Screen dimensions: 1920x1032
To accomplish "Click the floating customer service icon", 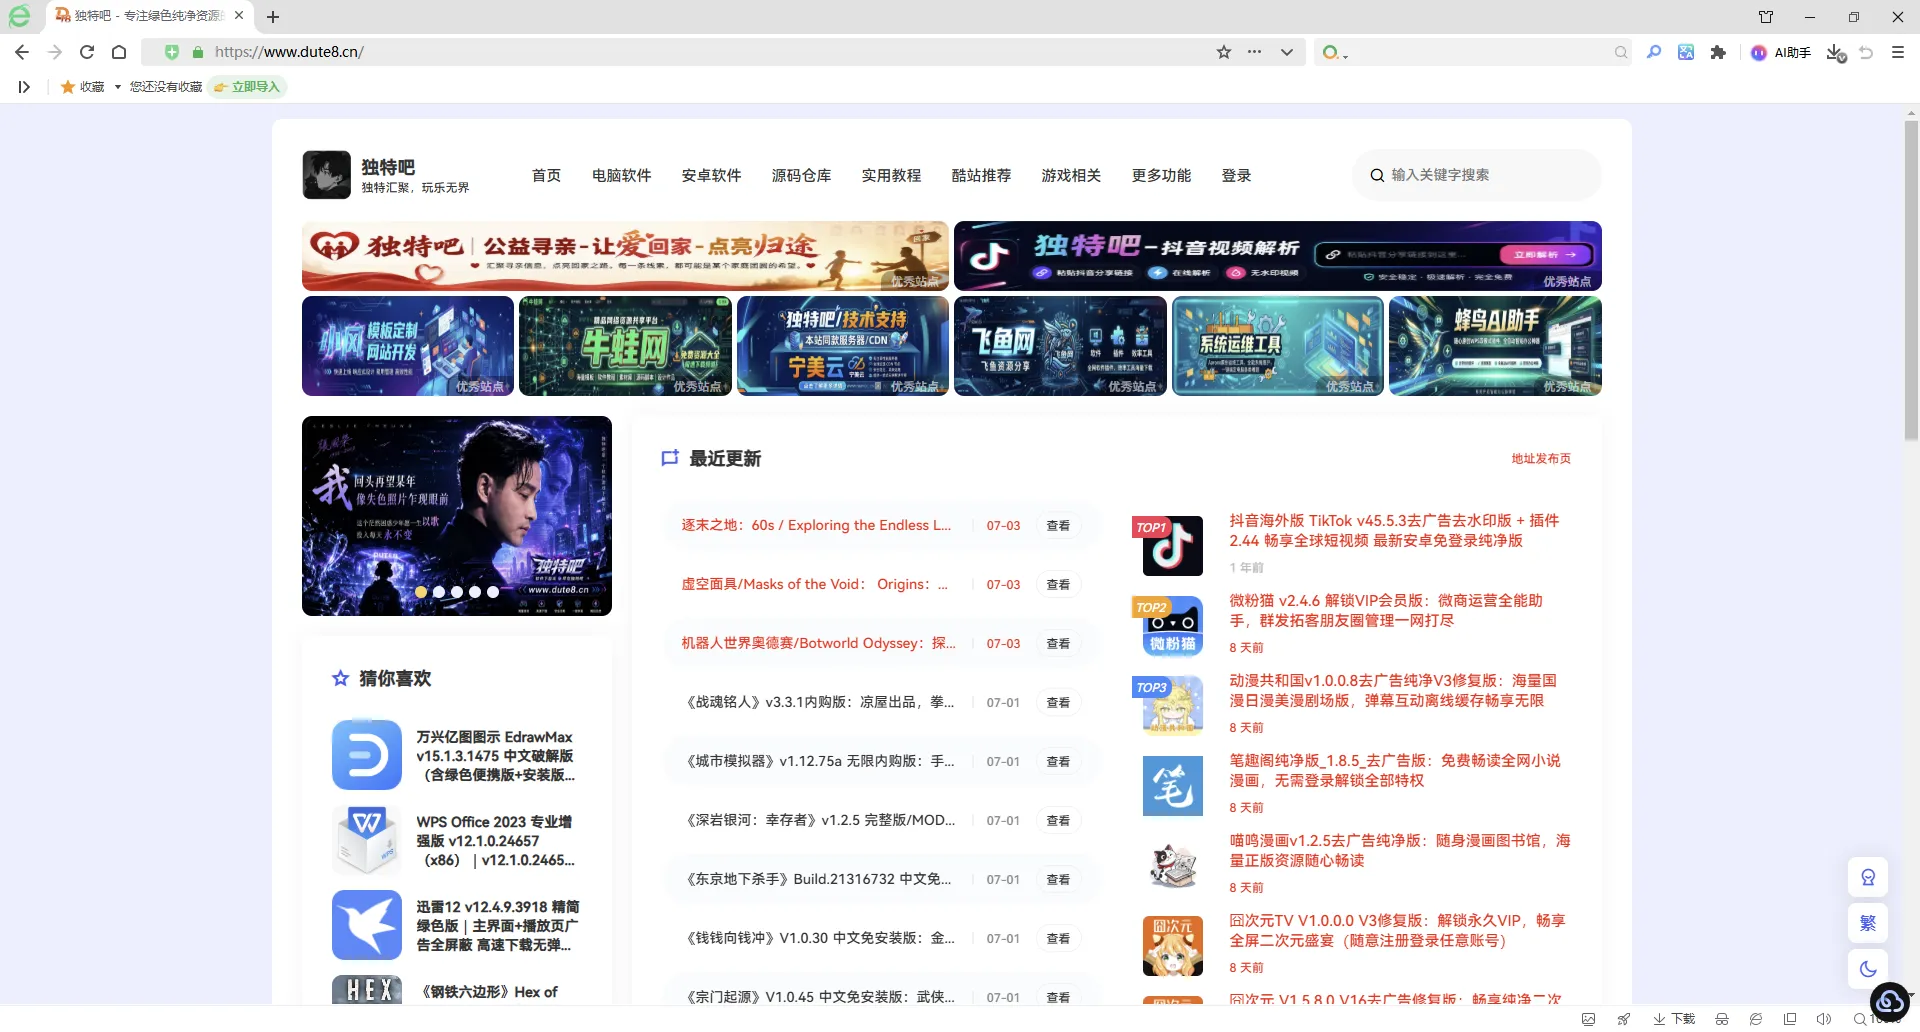I will (1868, 878).
